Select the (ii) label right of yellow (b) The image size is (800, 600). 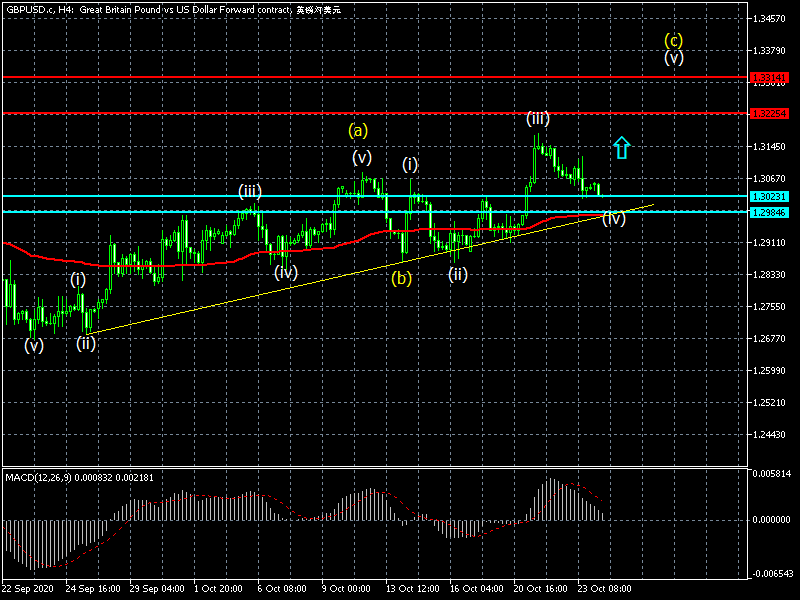point(458,274)
